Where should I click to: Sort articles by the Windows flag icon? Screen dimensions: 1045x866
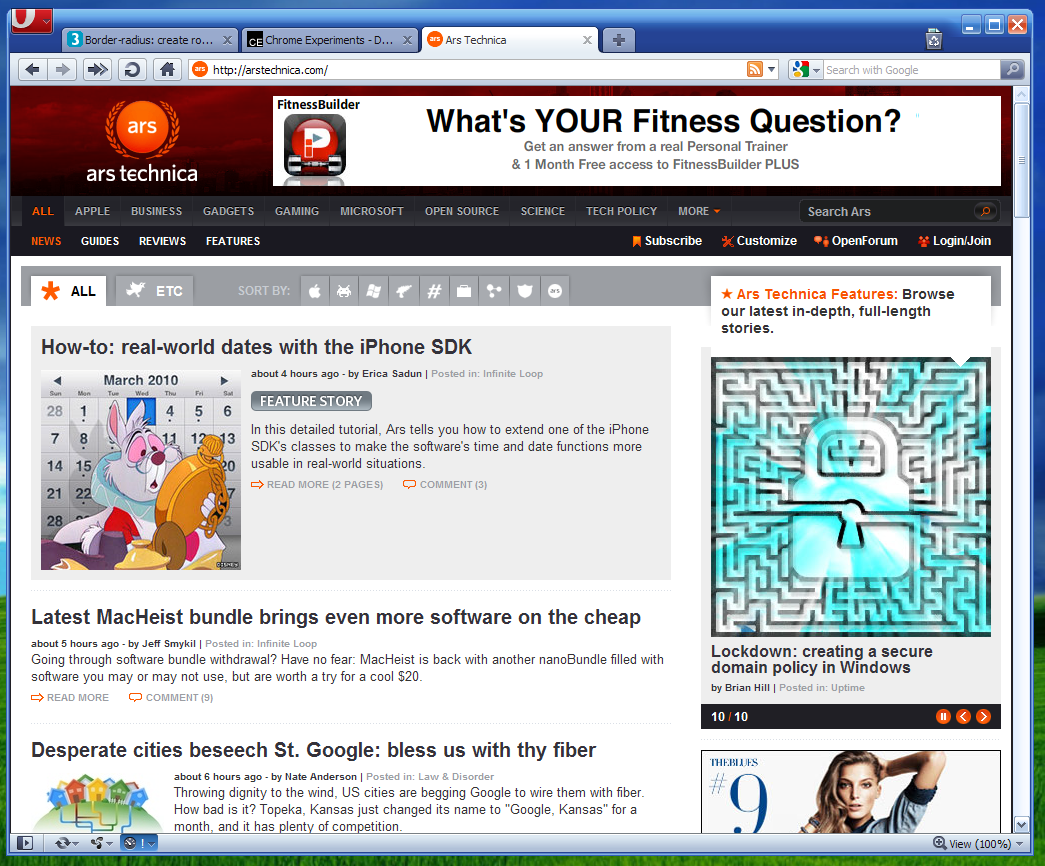coord(374,291)
